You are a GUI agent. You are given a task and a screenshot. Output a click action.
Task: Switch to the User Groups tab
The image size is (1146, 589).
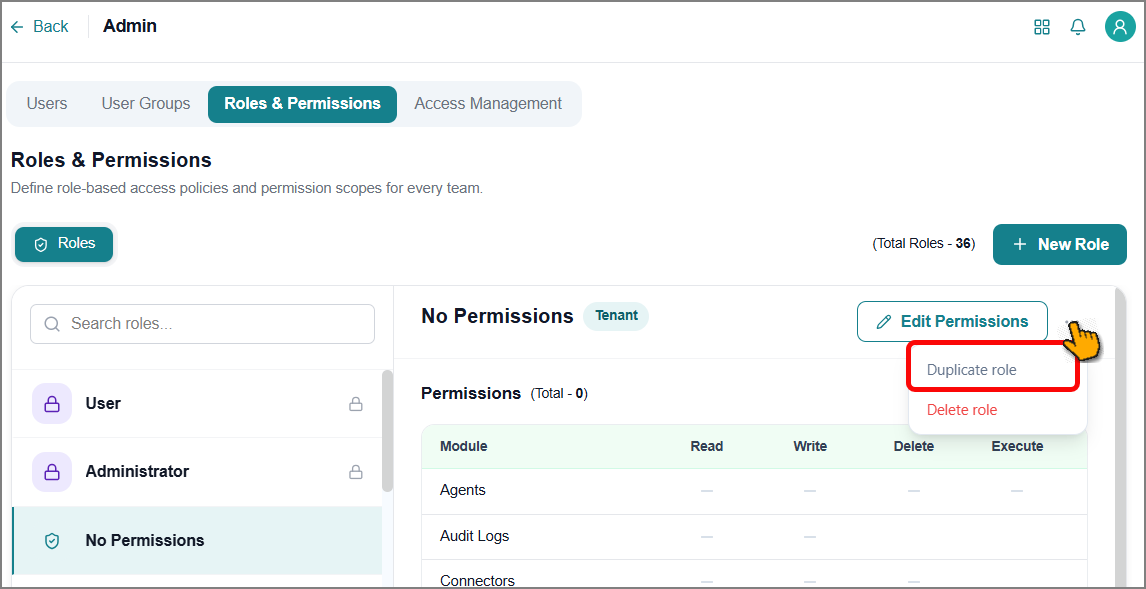(x=145, y=104)
